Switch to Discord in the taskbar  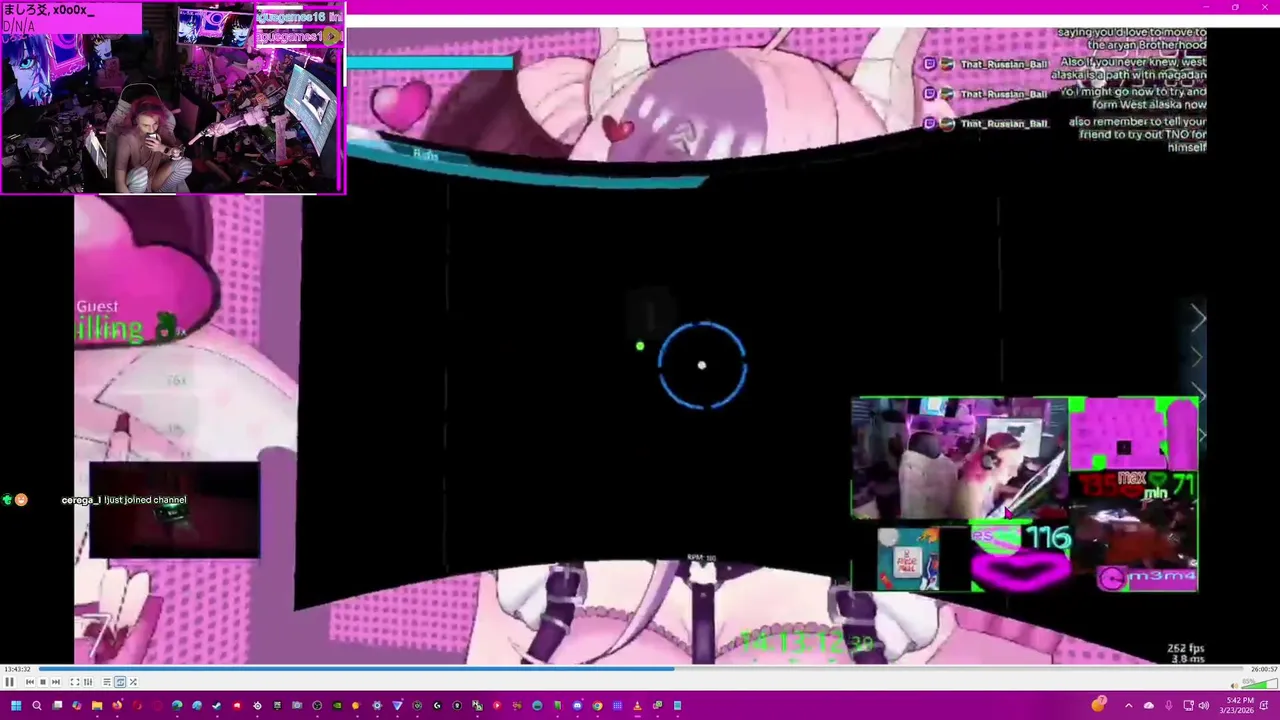[x=577, y=706]
